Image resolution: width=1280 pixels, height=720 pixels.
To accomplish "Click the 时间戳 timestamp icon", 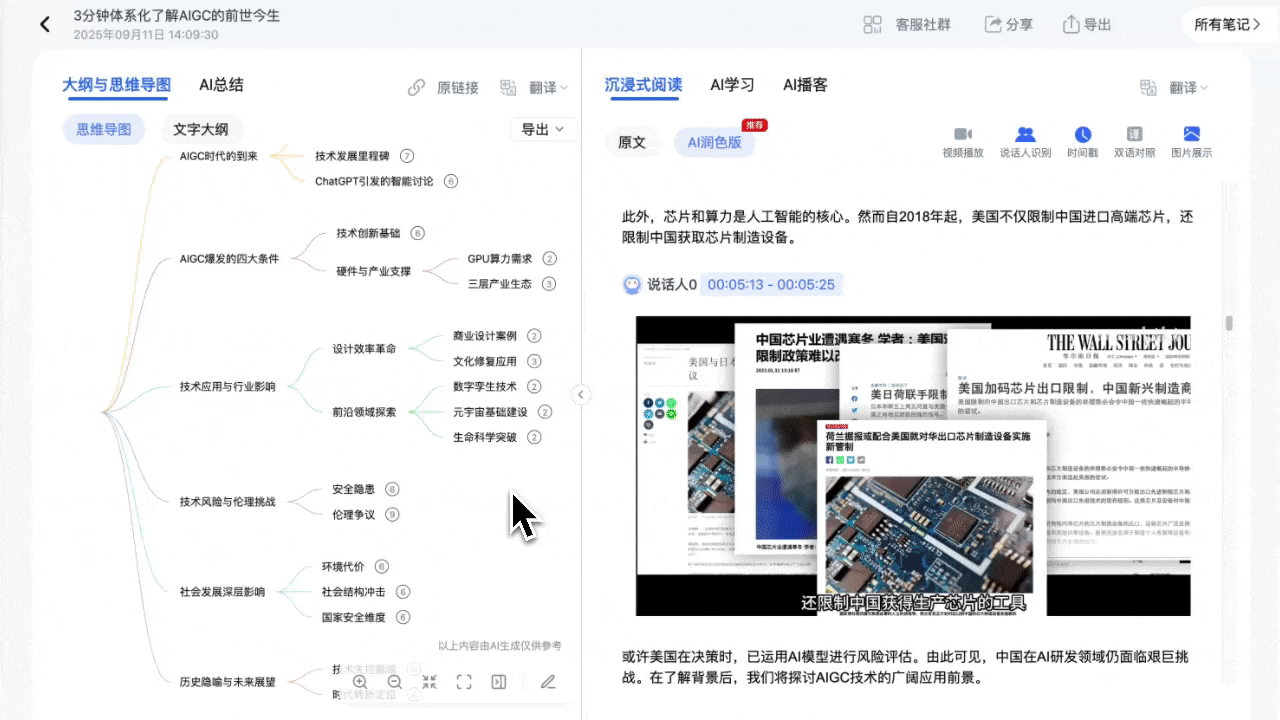I will (1082, 142).
